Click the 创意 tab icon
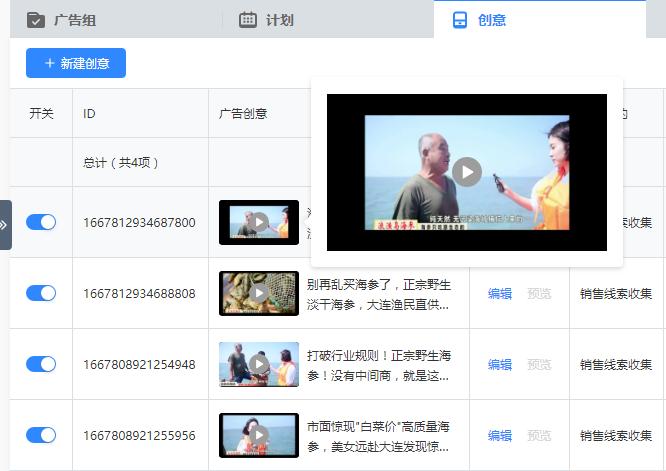Image resolution: width=666 pixels, height=471 pixels. point(460,20)
